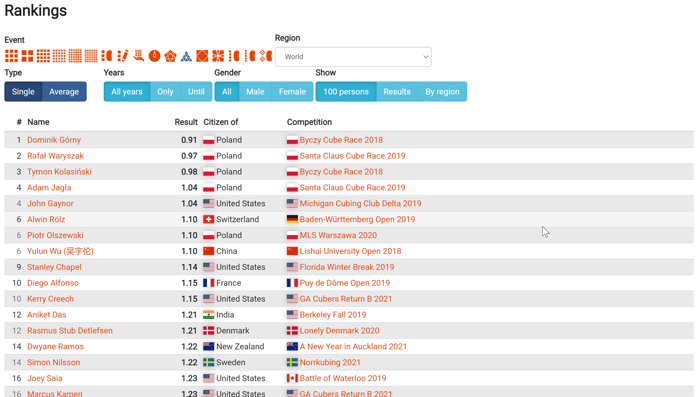Open Aniket Das's profile link

tap(46, 315)
